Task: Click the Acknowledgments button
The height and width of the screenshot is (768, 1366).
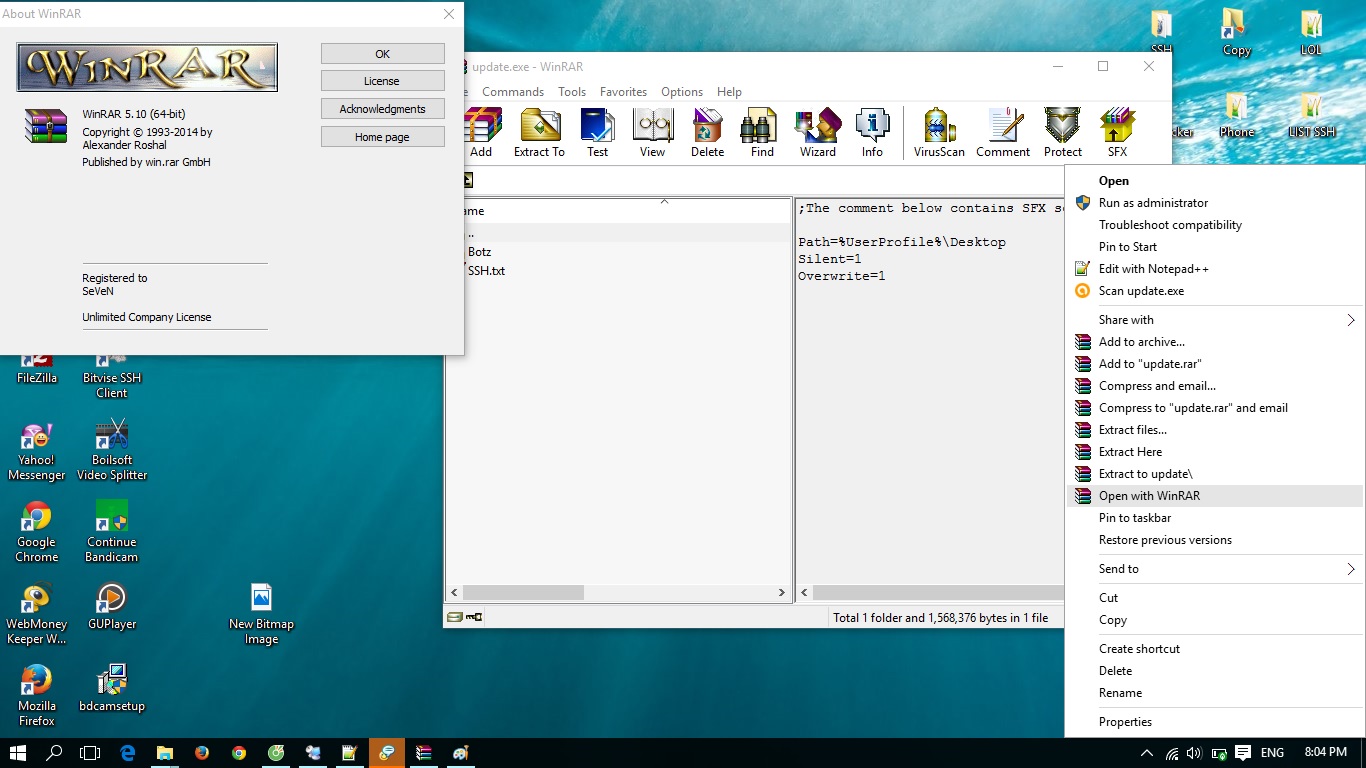Action: [382, 109]
